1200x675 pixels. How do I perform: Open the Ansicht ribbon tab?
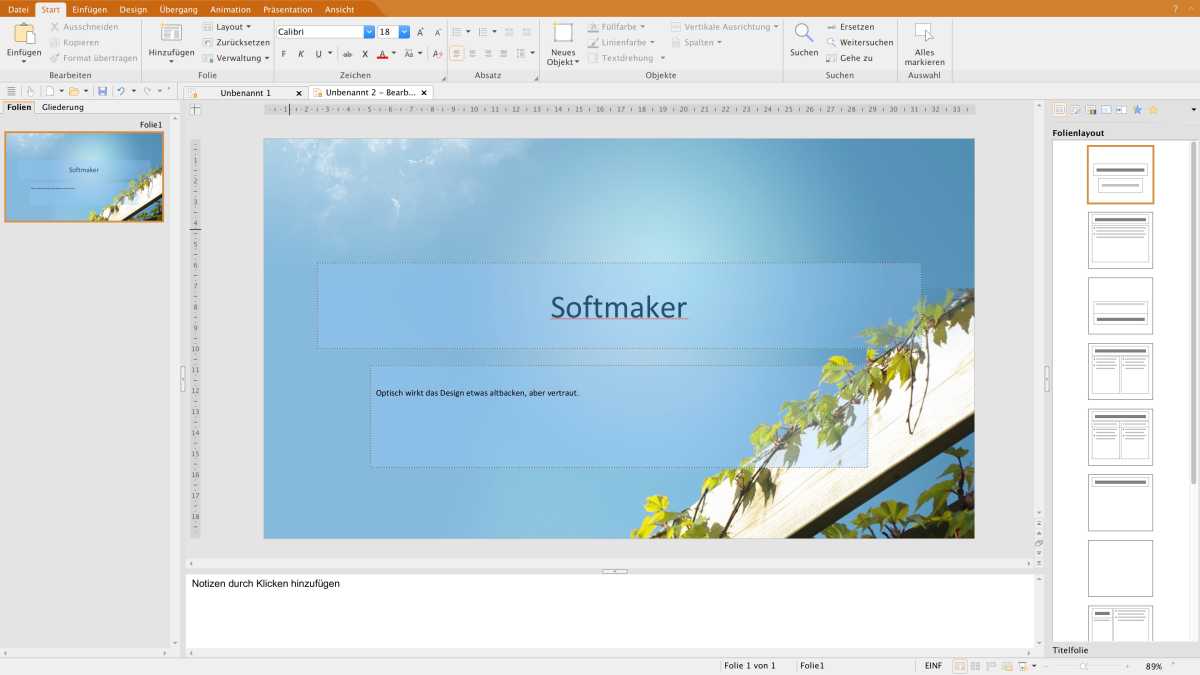(340, 9)
